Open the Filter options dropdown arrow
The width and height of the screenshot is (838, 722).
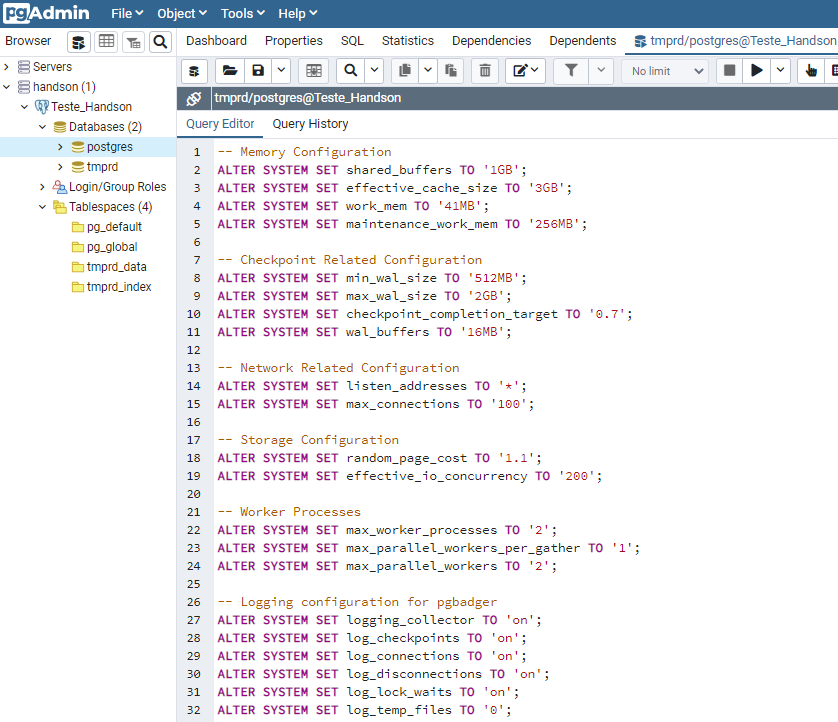[x=601, y=71]
